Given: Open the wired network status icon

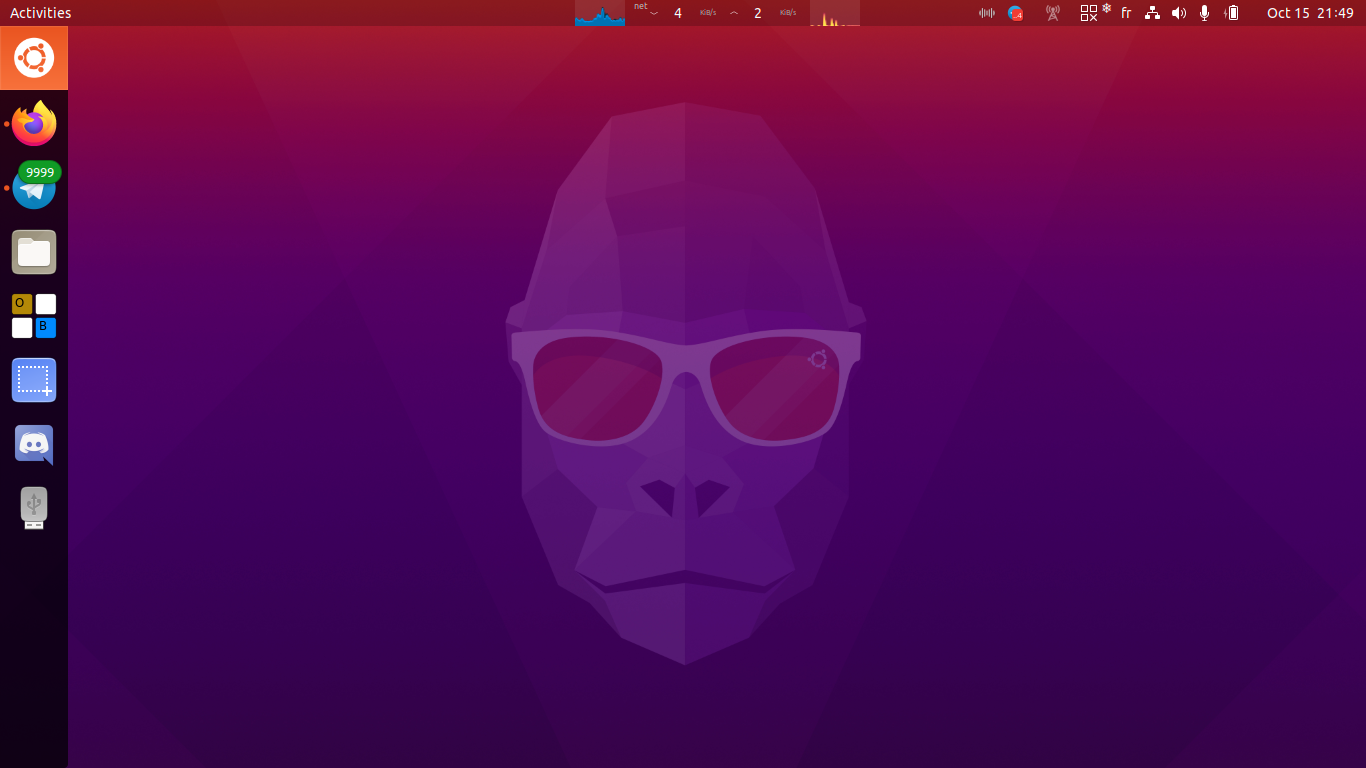Looking at the screenshot, I should pos(1152,13).
